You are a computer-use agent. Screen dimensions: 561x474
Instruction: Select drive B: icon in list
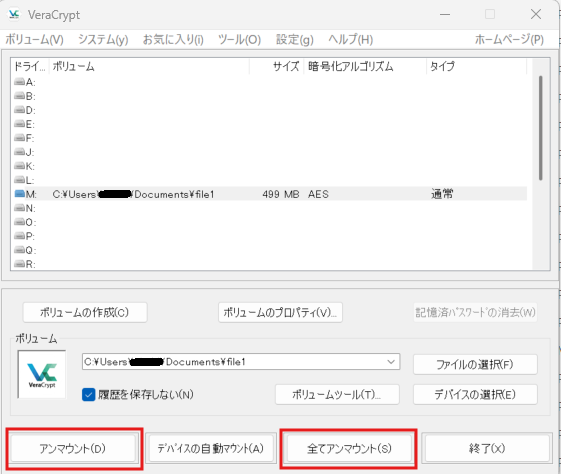(x=20, y=96)
